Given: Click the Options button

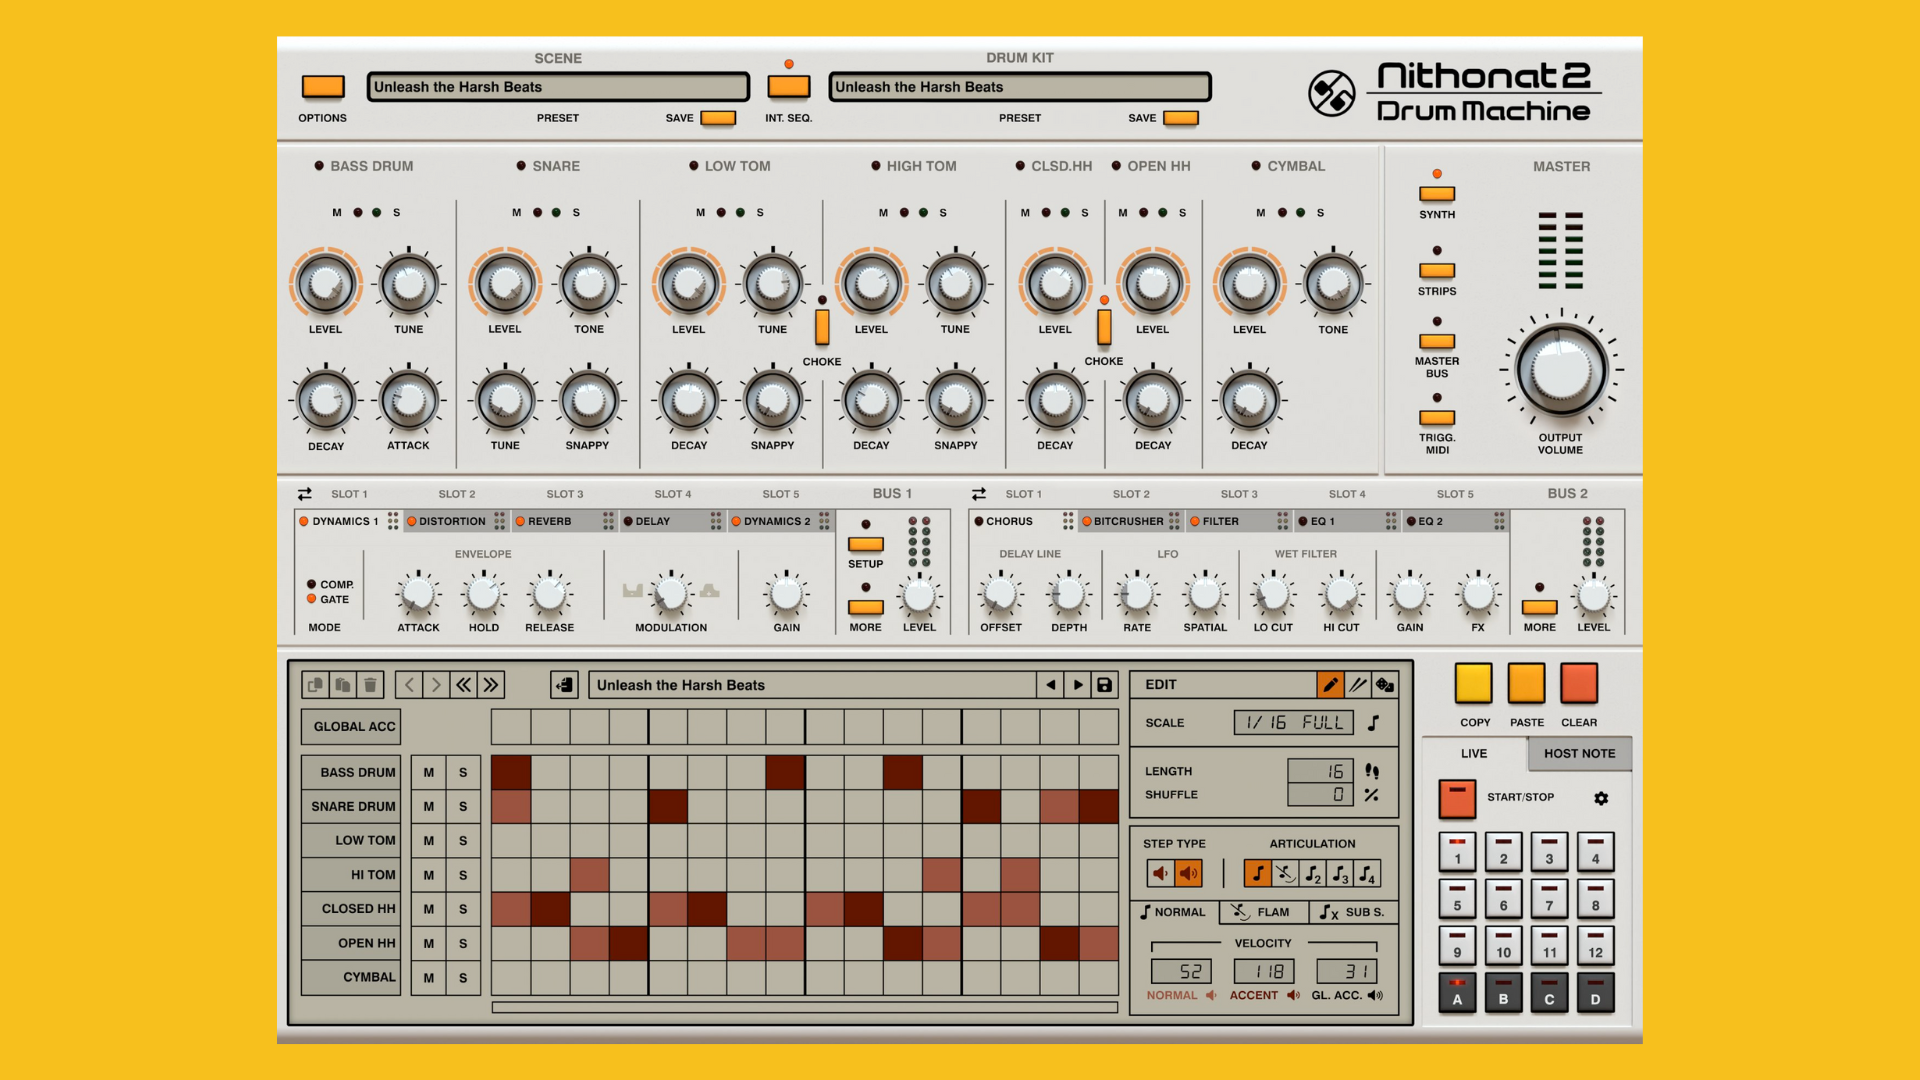Looking at the screenshot, I should point(323,87).
